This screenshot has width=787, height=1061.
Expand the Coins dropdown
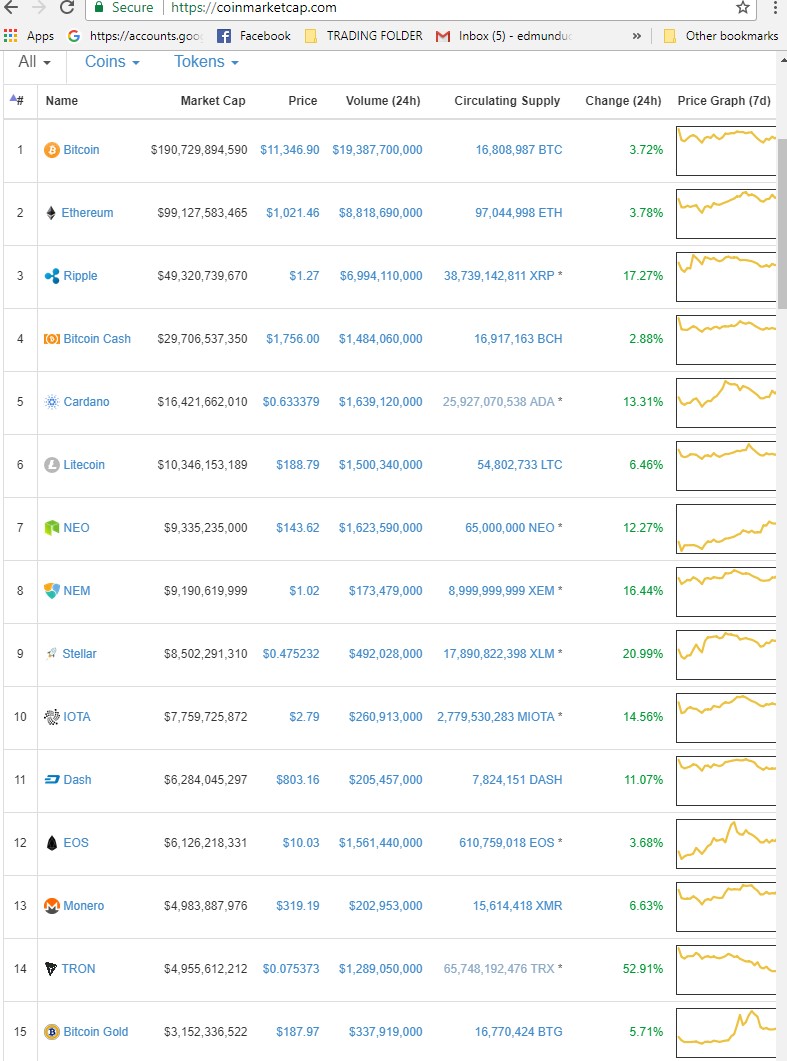pos(112,62)
